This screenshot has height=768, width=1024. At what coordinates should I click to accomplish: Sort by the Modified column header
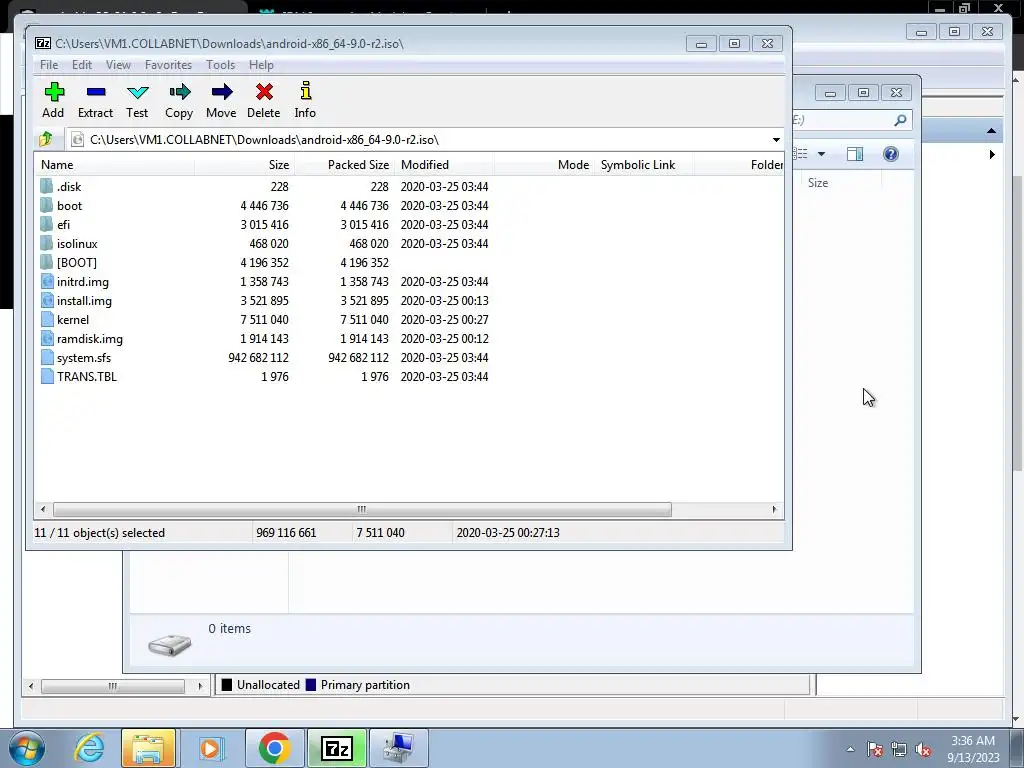tap(444, 165)
